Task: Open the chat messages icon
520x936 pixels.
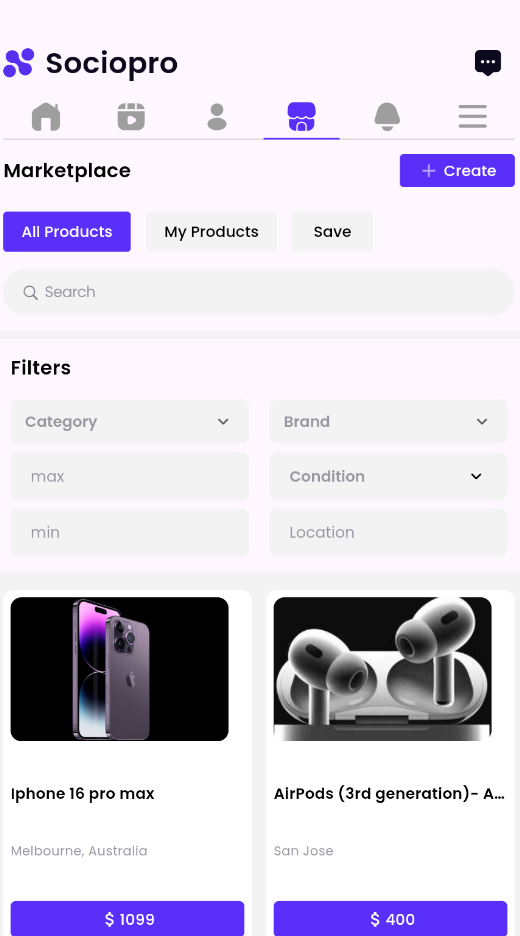Action: click(488, 63)
